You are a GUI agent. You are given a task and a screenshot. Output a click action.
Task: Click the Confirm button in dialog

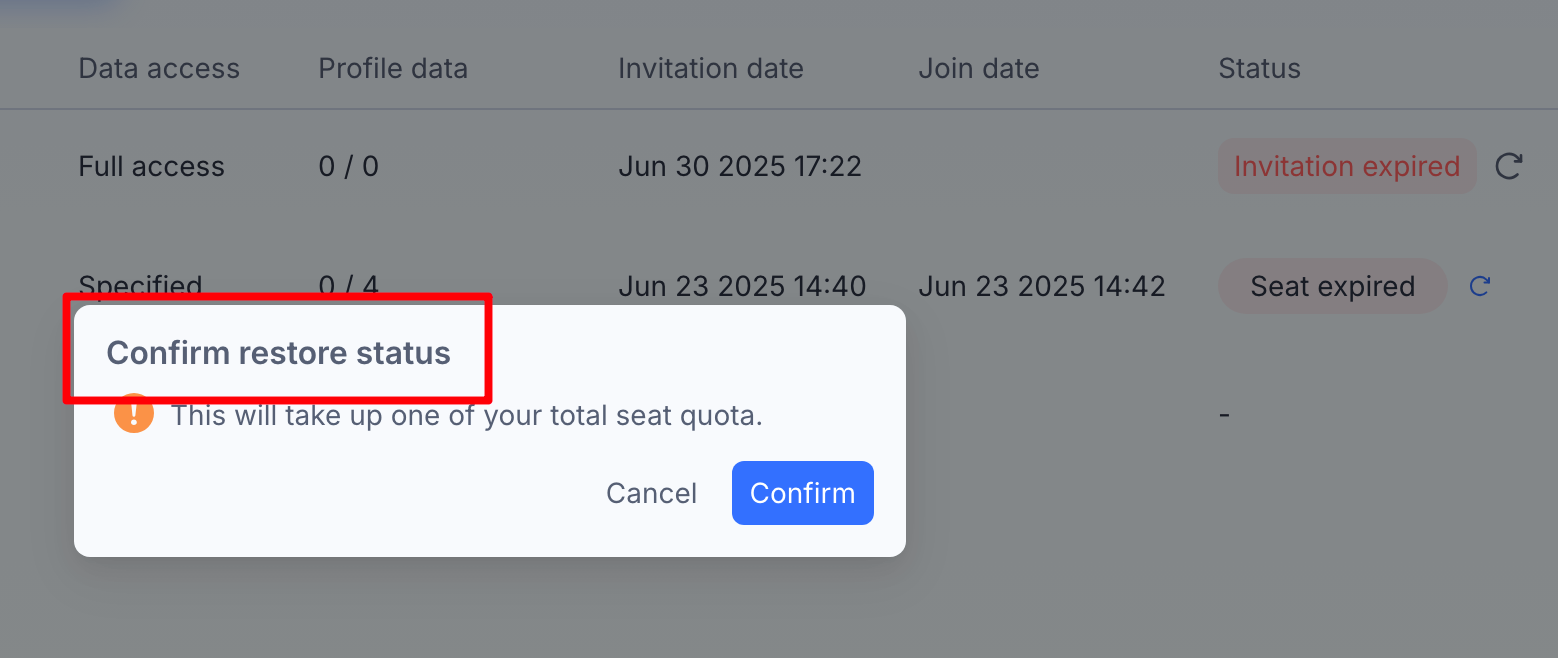click(803, 493)
